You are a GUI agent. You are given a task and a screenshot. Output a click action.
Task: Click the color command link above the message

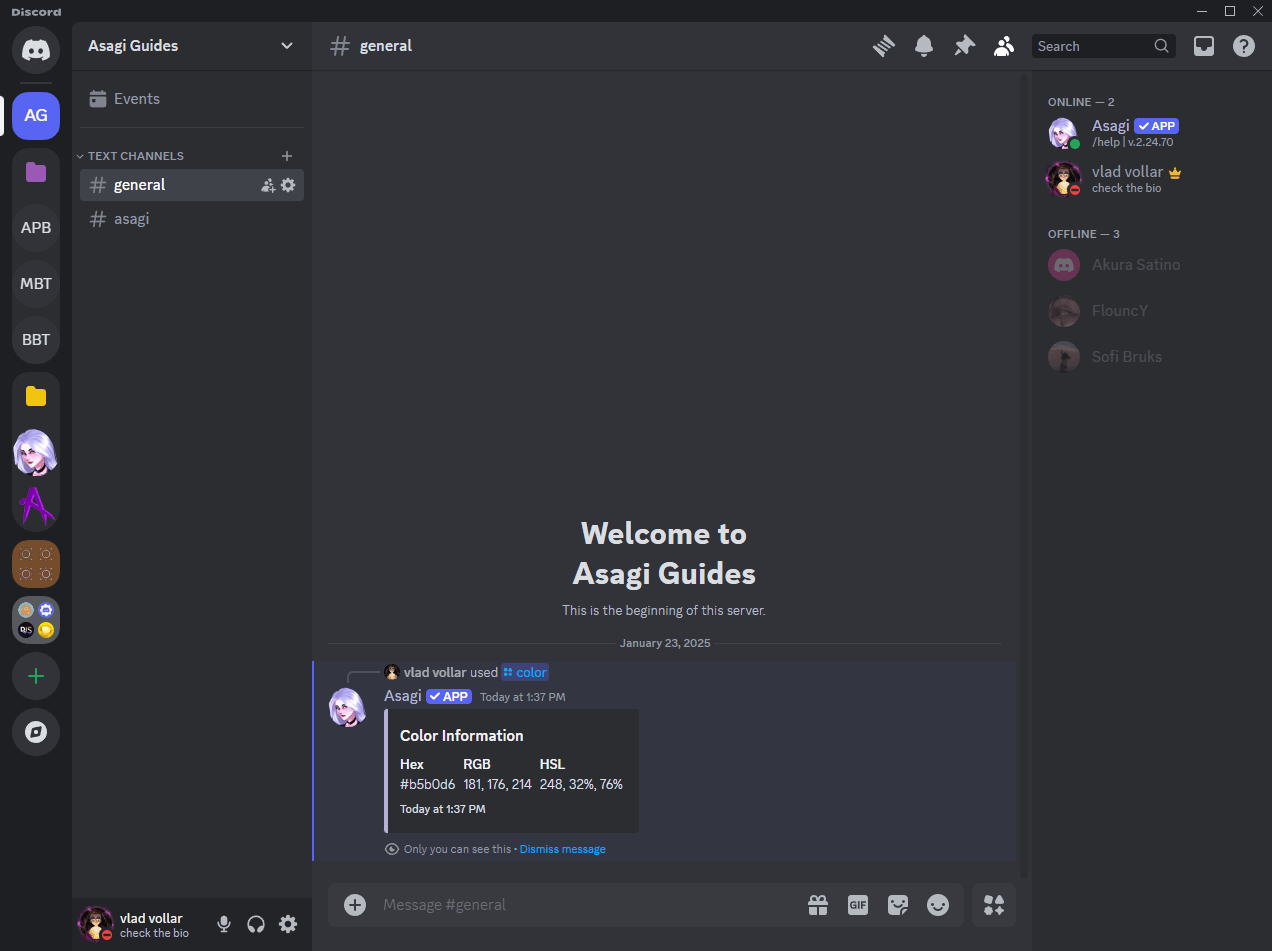(x=525, y=673)
